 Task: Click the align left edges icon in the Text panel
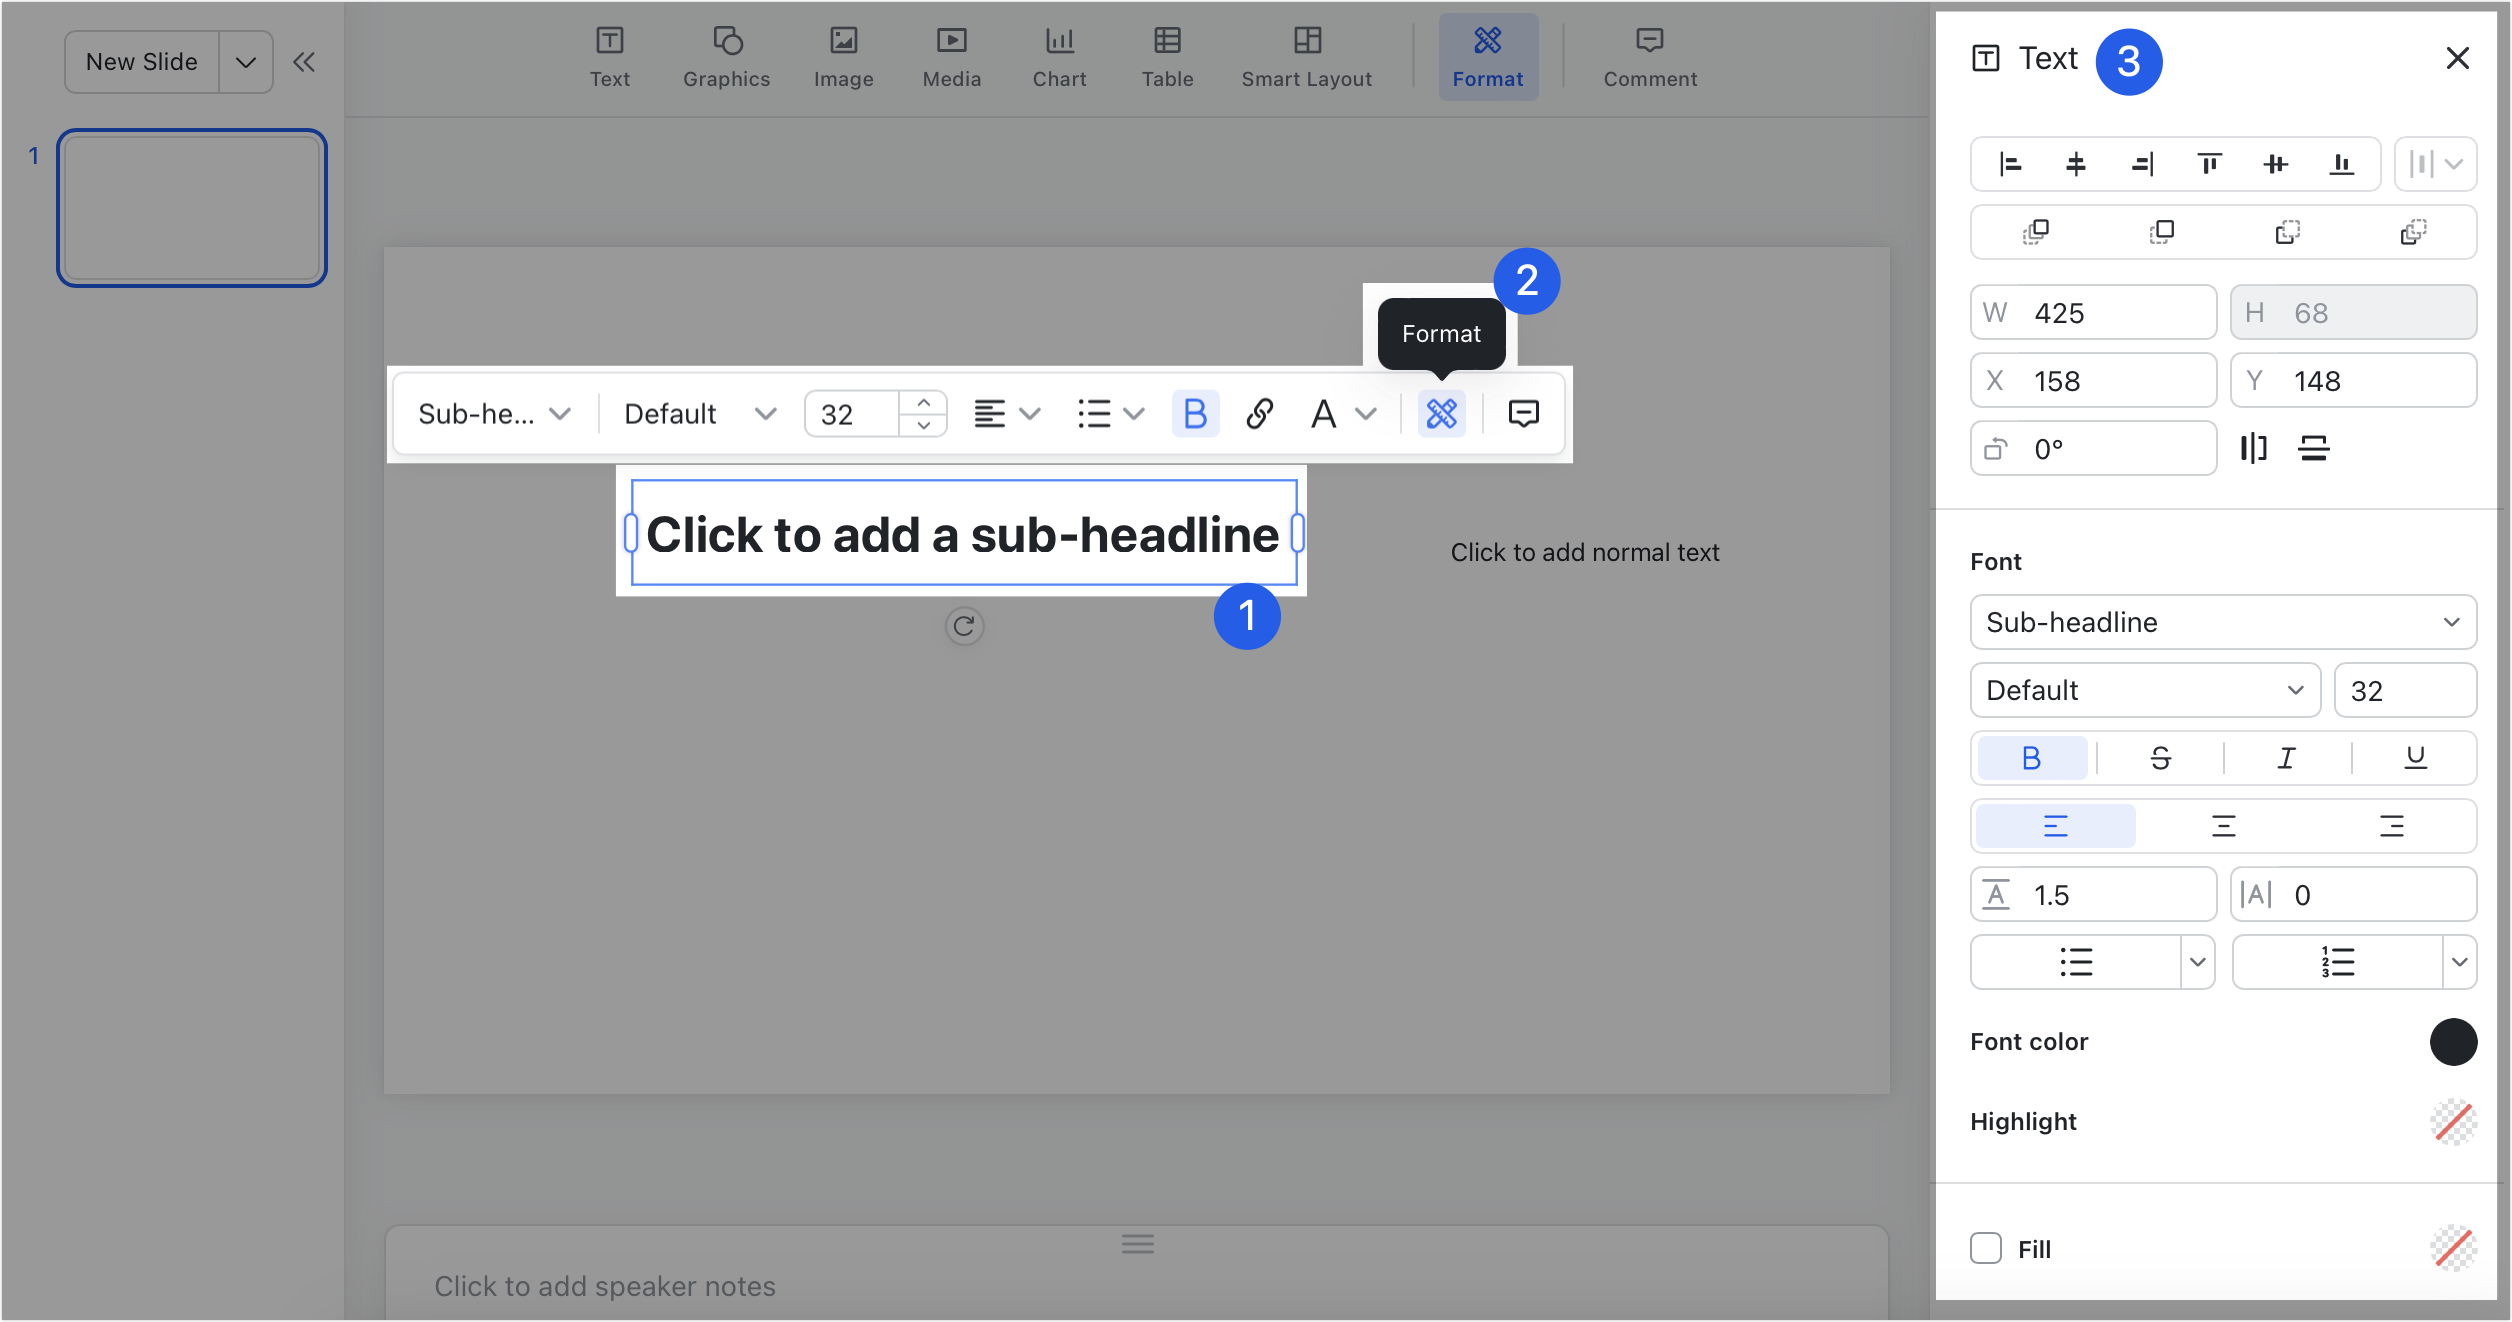point(2010,164)
